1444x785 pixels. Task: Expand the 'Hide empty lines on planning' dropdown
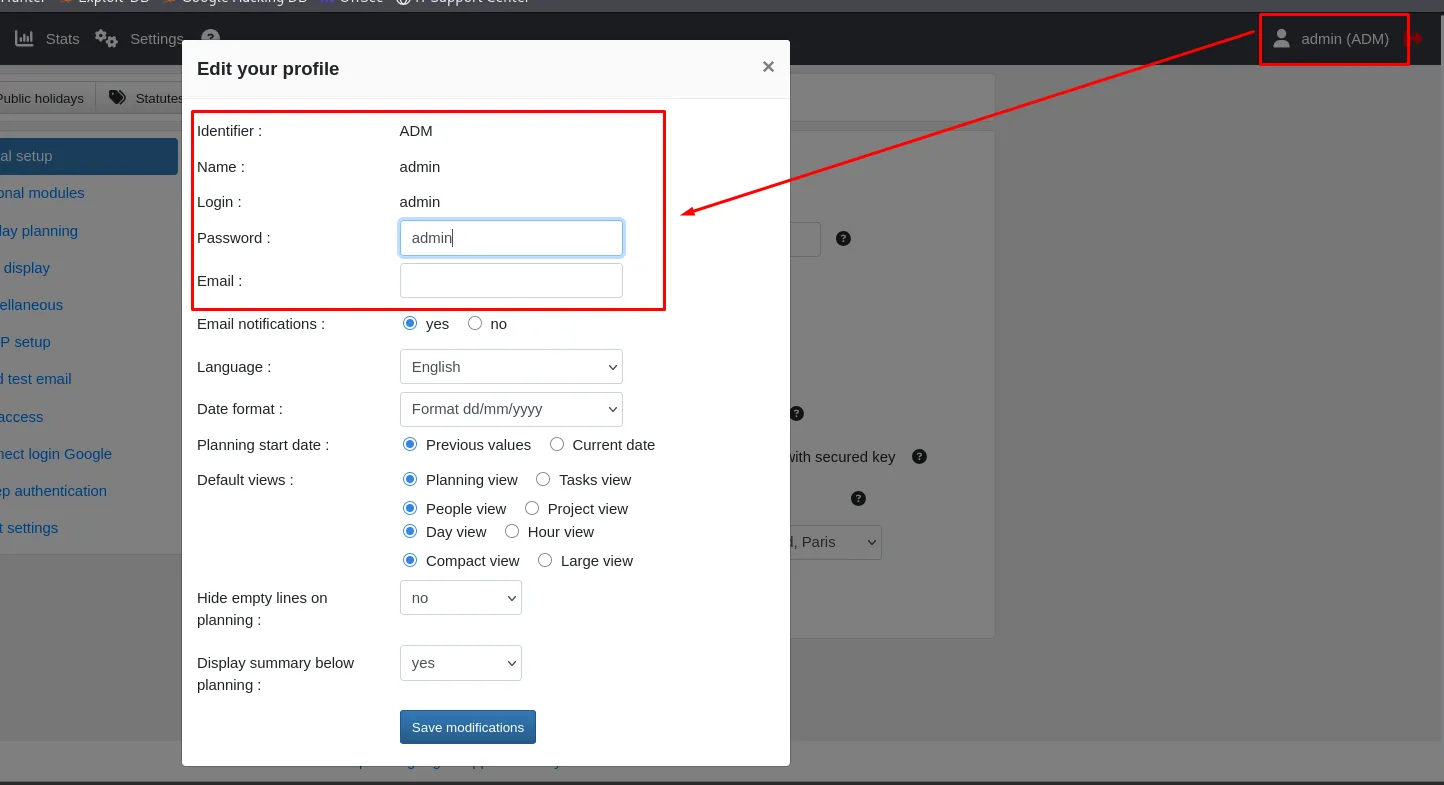click(x=461, y=598)
